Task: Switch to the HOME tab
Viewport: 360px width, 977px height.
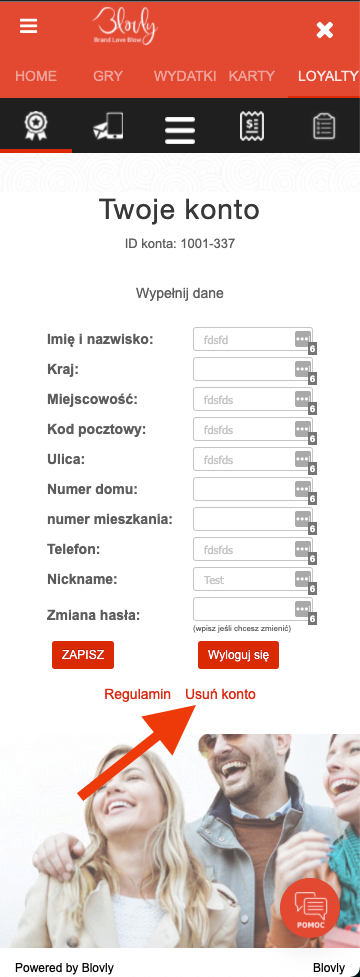Action: coord(36,76)
